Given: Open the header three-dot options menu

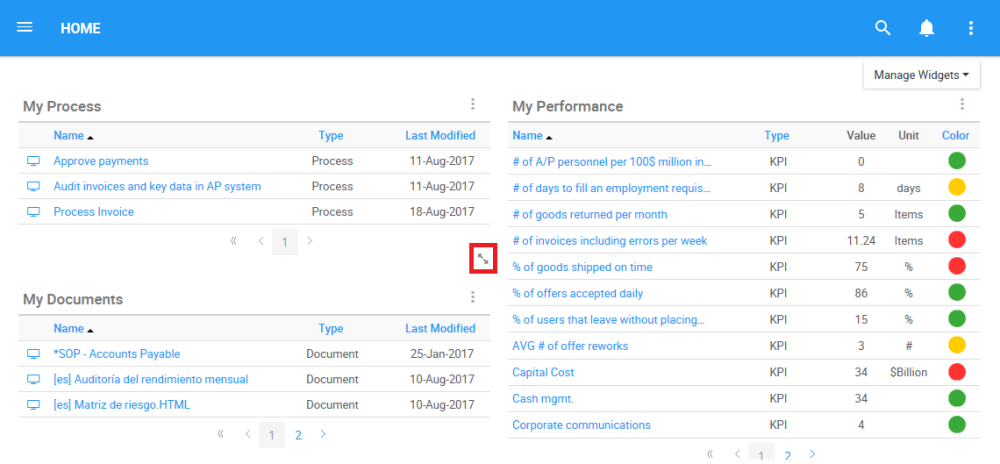Looking at the screenshot, I should coord(970,28).
